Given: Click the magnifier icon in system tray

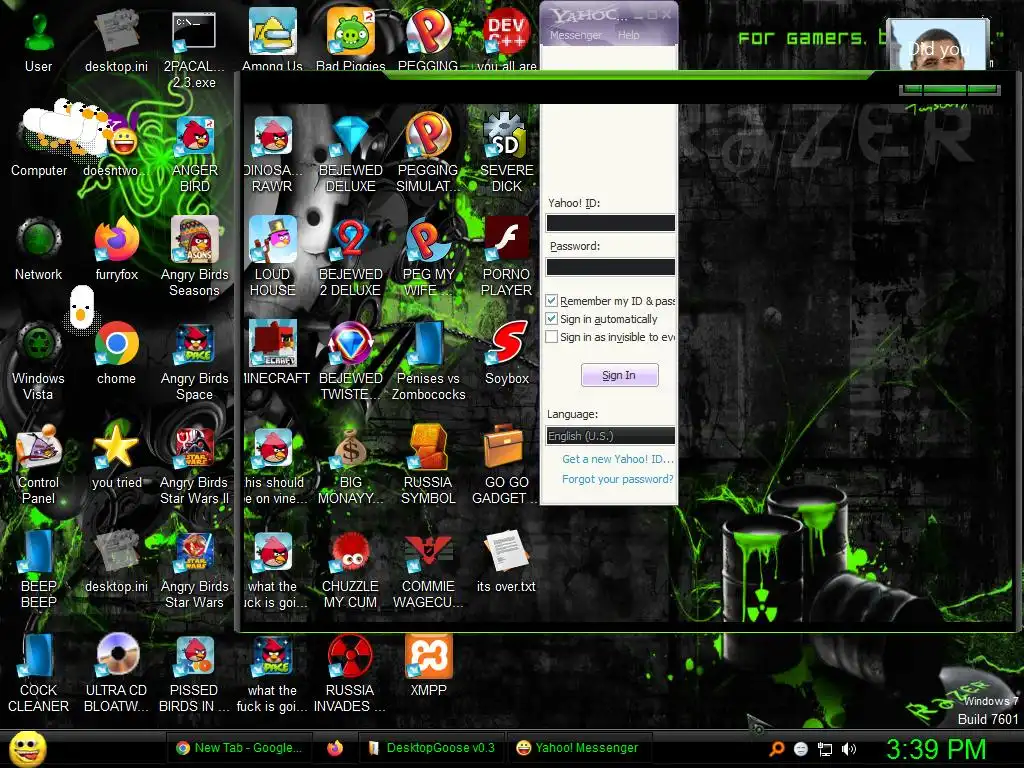Looking at the screenshot, I should [776, 749].
